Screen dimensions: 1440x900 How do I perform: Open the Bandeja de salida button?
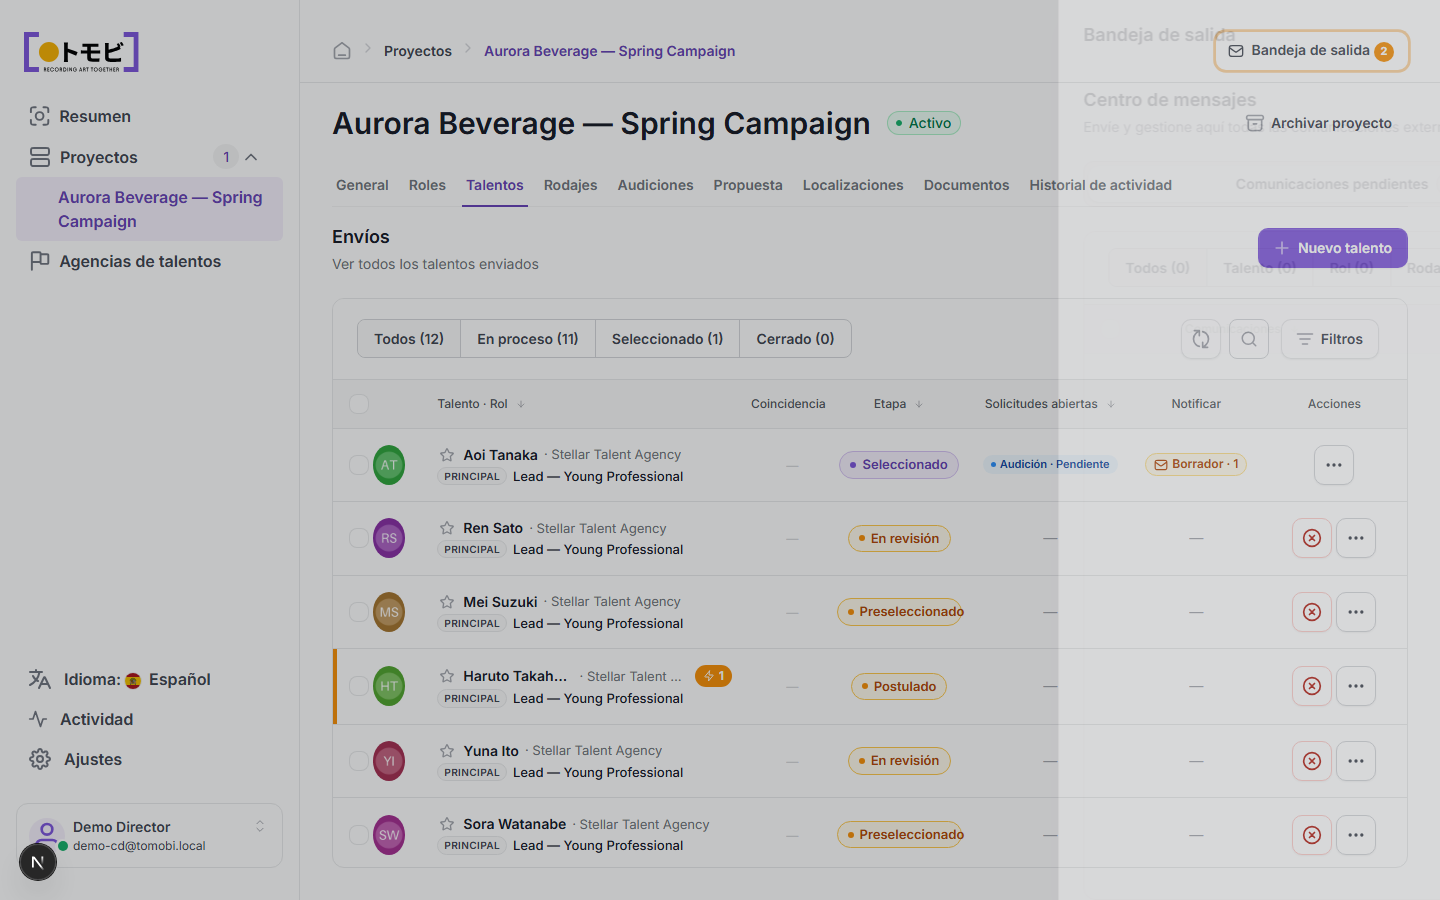pos(1311,51)
